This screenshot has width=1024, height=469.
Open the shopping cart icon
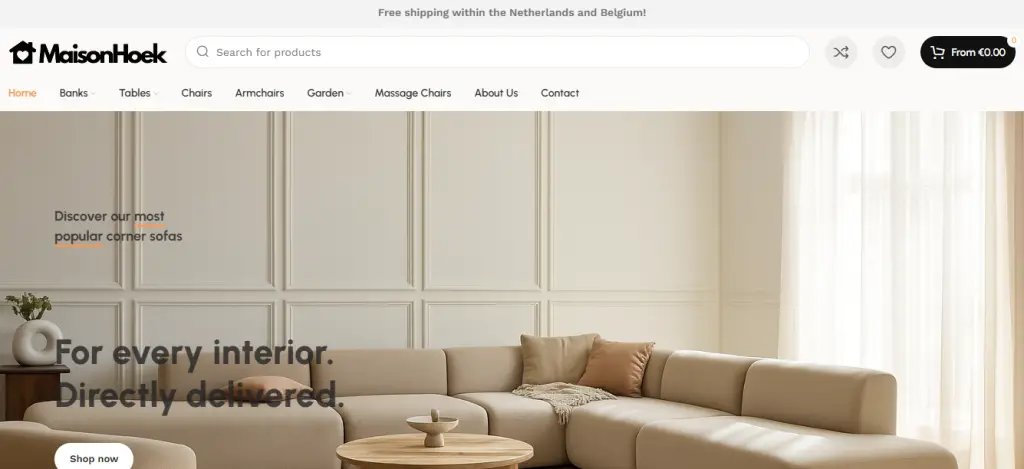pyautogui.click(x=937, y=52)
